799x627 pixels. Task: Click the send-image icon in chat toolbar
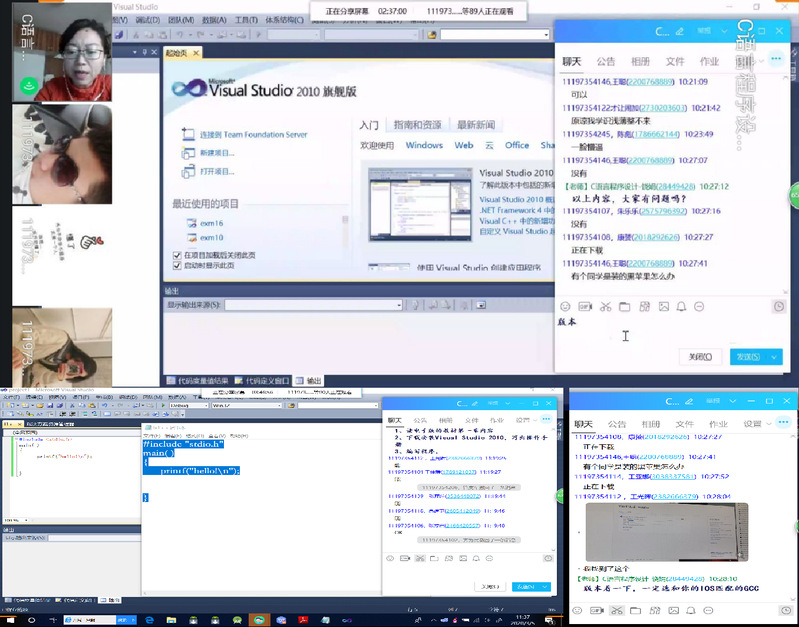[x=662, y=306]
